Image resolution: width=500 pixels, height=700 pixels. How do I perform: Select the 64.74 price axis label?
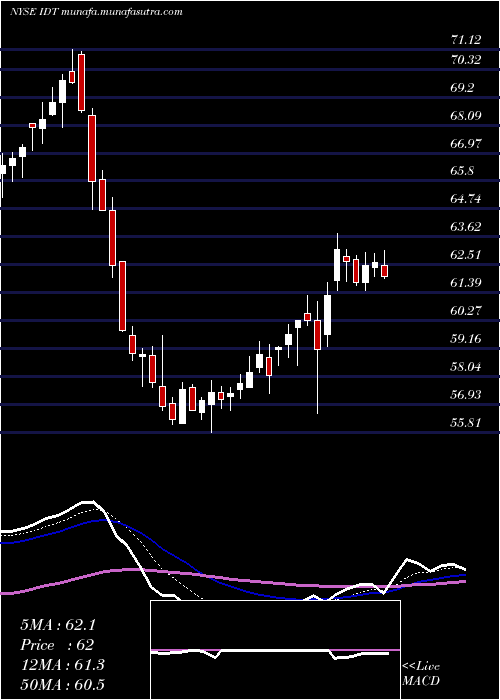coord(466,199)
